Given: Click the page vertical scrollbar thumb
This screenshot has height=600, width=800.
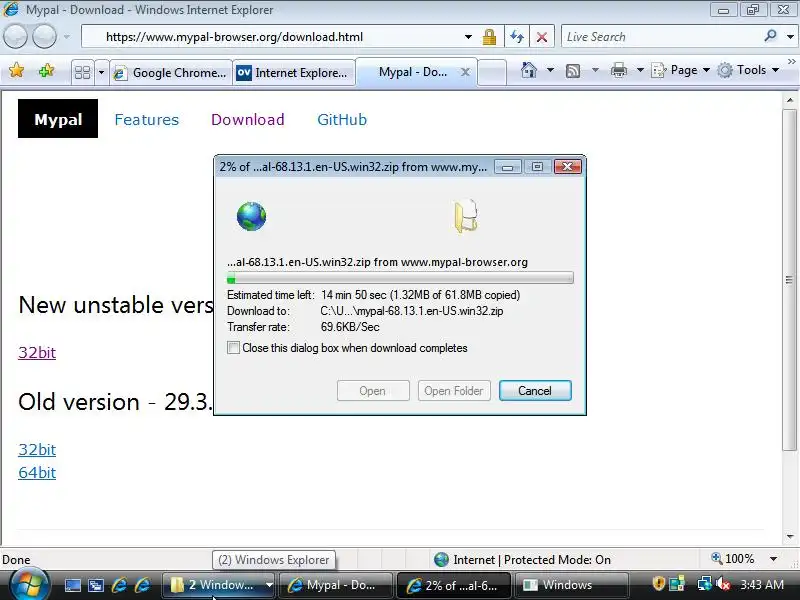Looking at the screenshot, I should 789,280.
